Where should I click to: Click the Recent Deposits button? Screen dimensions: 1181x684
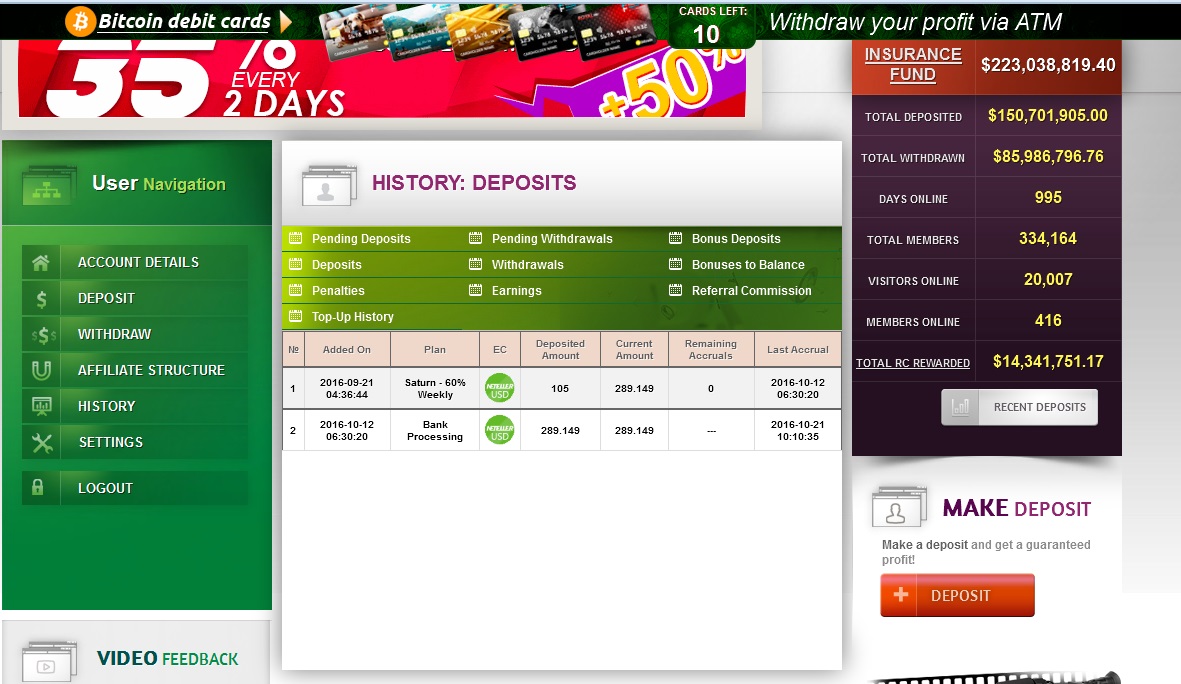coord(1019,407)
